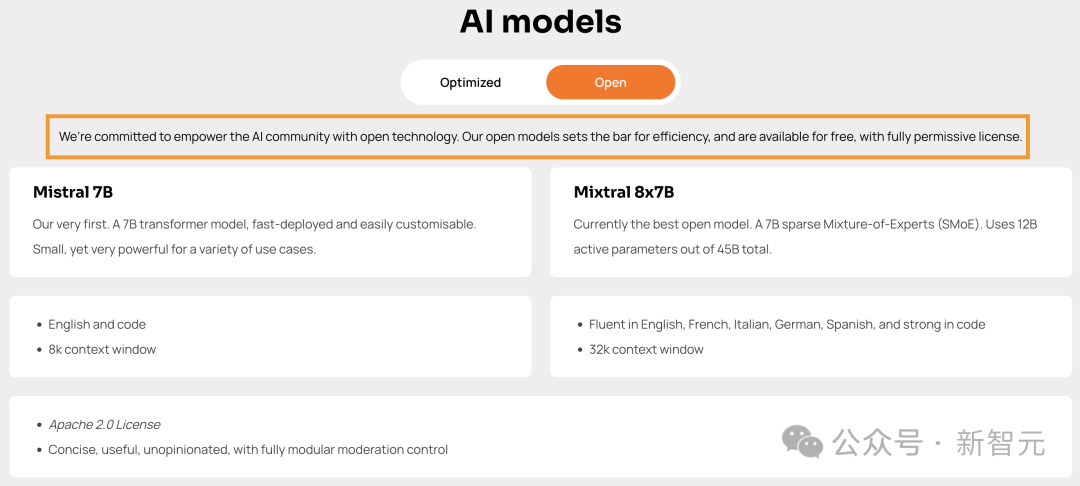The image size is (1080, 486).
Task: Click the "AI models" page heading
Action: tap(540, 21)
